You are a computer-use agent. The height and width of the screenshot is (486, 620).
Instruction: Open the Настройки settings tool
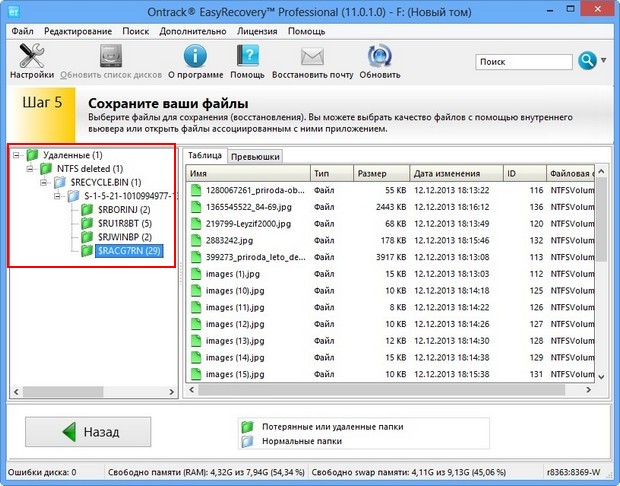pos(32,61)
